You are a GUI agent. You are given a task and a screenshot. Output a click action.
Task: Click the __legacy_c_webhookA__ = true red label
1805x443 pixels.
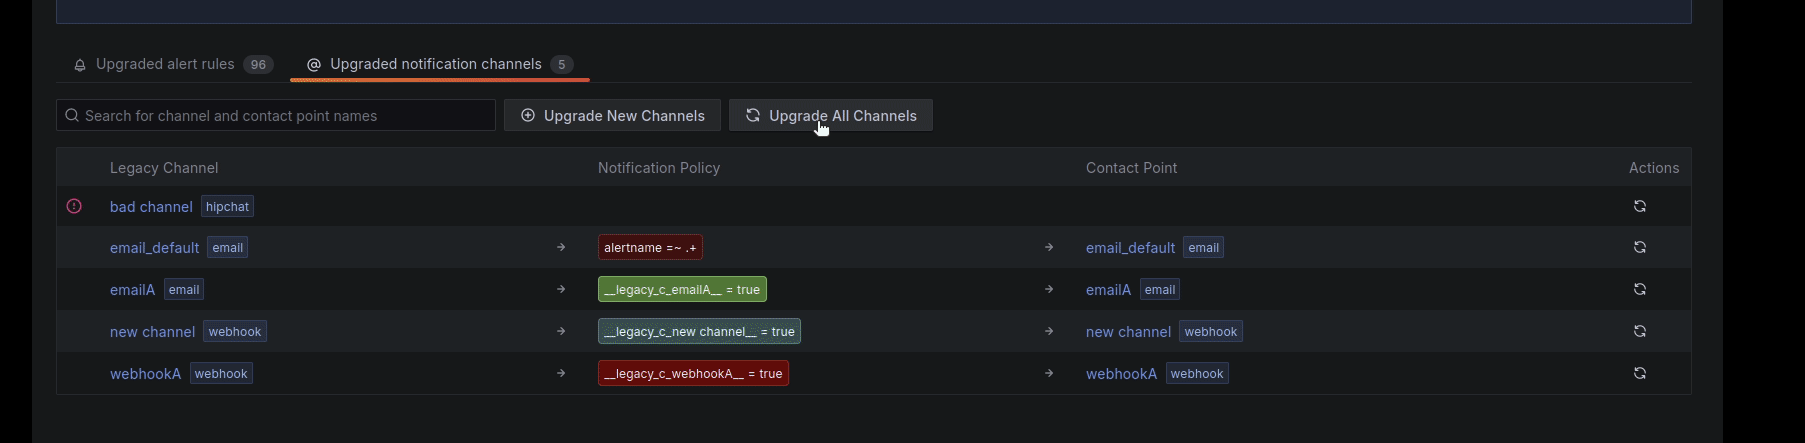point(693,373)
